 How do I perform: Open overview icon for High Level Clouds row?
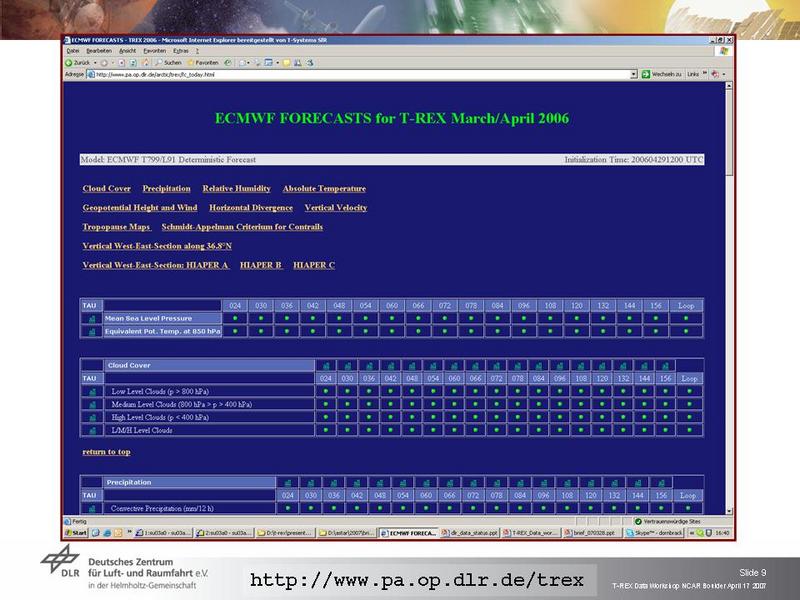tap(92, 417)
